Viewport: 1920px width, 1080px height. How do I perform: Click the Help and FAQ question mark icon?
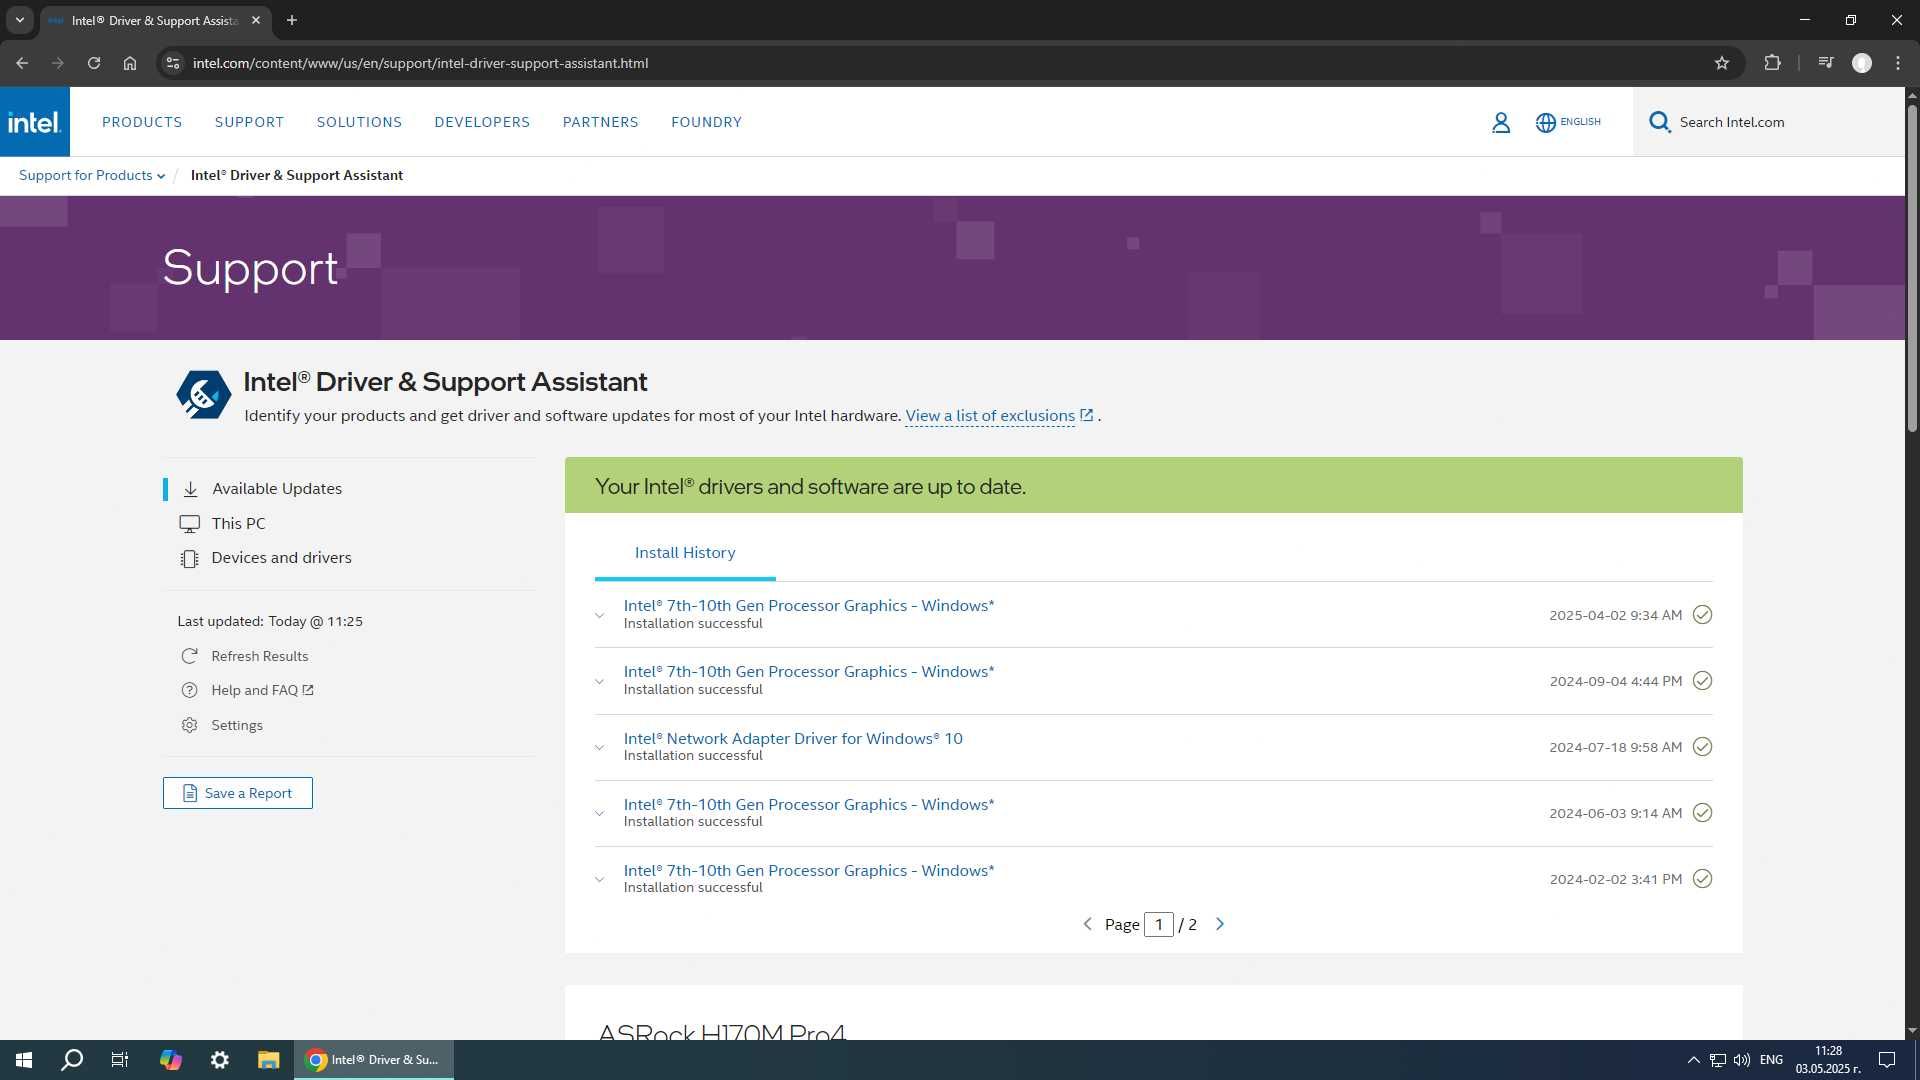[189, 690]
